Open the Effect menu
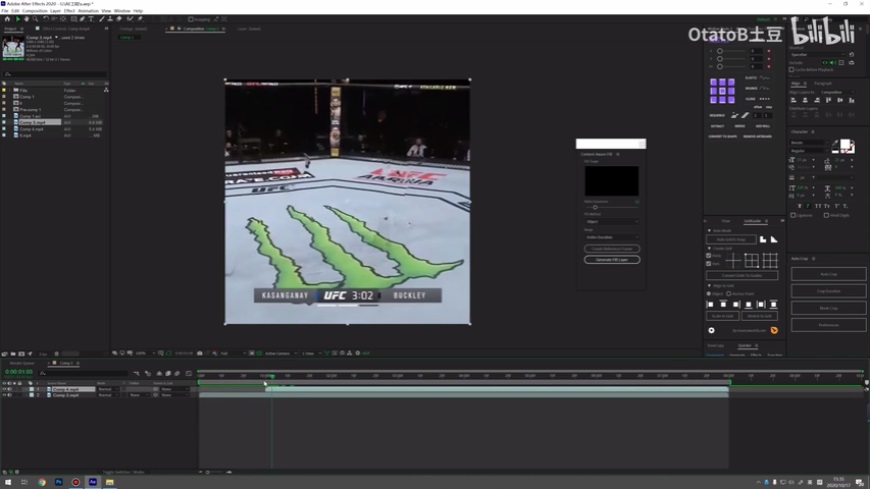870x489 pixels. [69, 11]
